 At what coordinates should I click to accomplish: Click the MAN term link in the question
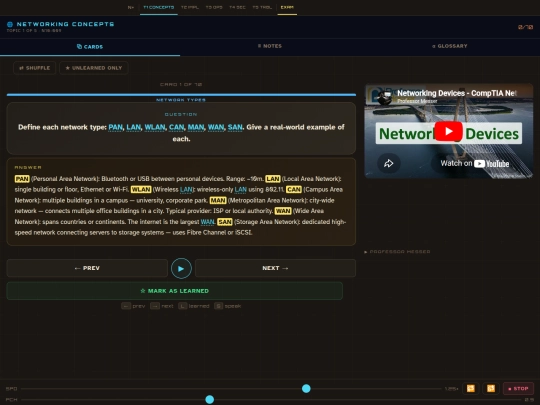pyautogui.click(x=196, y=127)
